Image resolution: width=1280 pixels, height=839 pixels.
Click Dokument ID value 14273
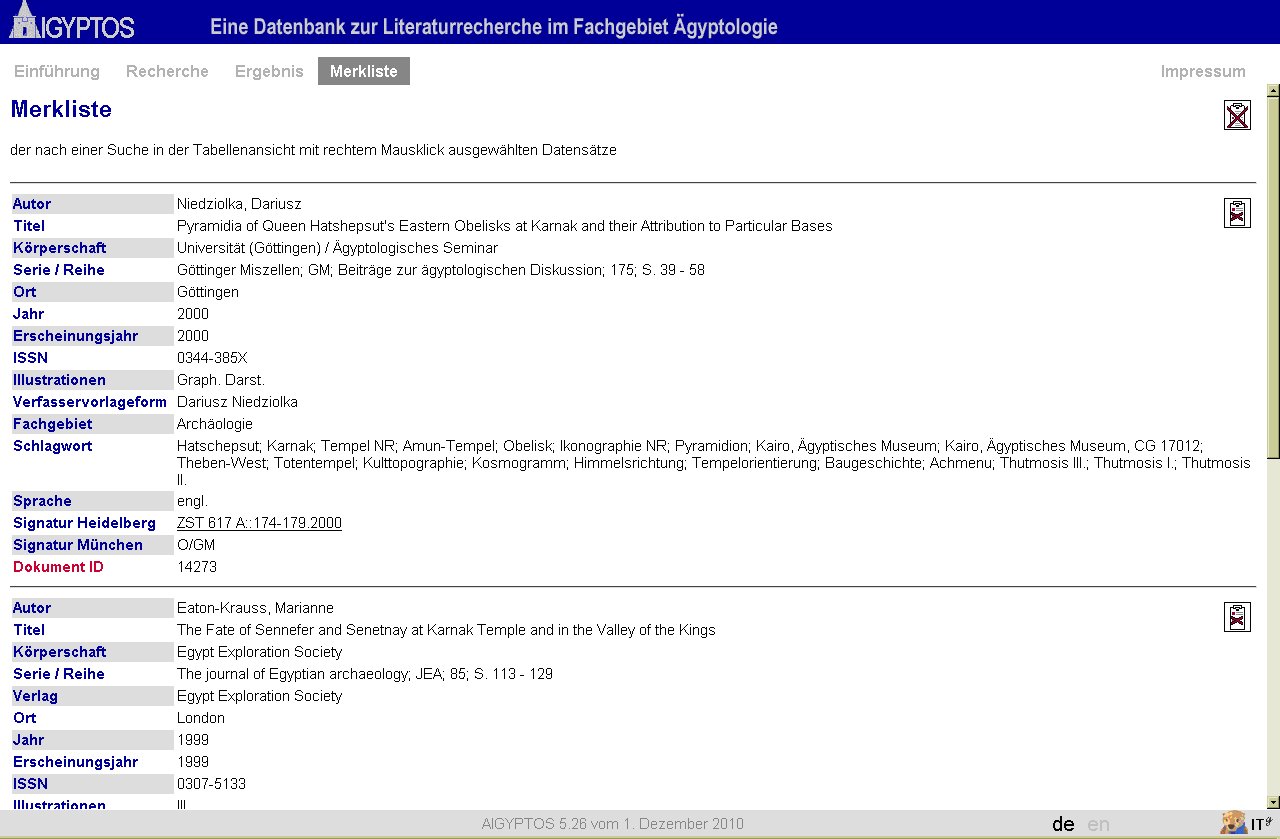point(197,567)
